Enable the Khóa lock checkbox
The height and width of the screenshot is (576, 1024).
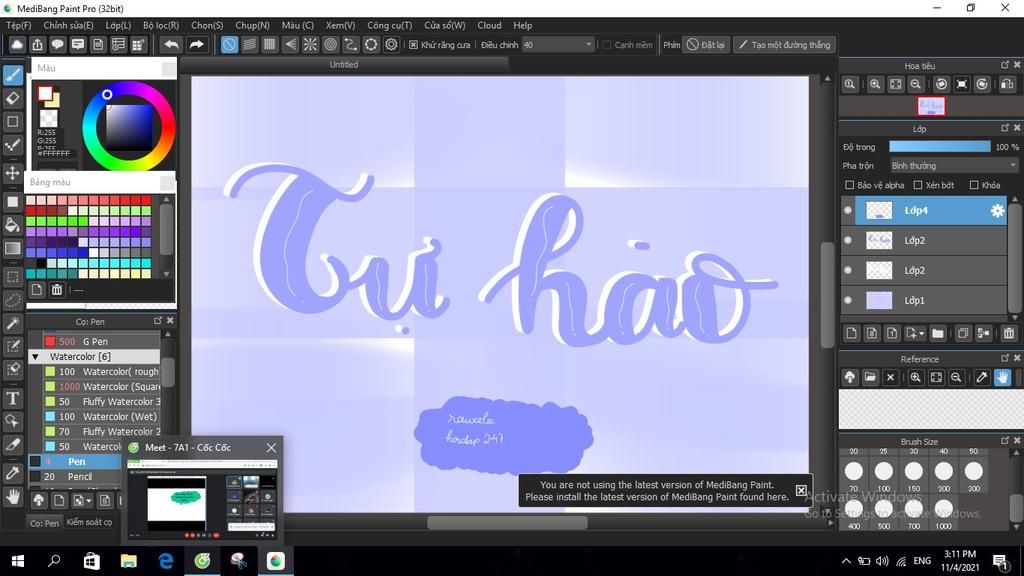(x=974, y=185)
